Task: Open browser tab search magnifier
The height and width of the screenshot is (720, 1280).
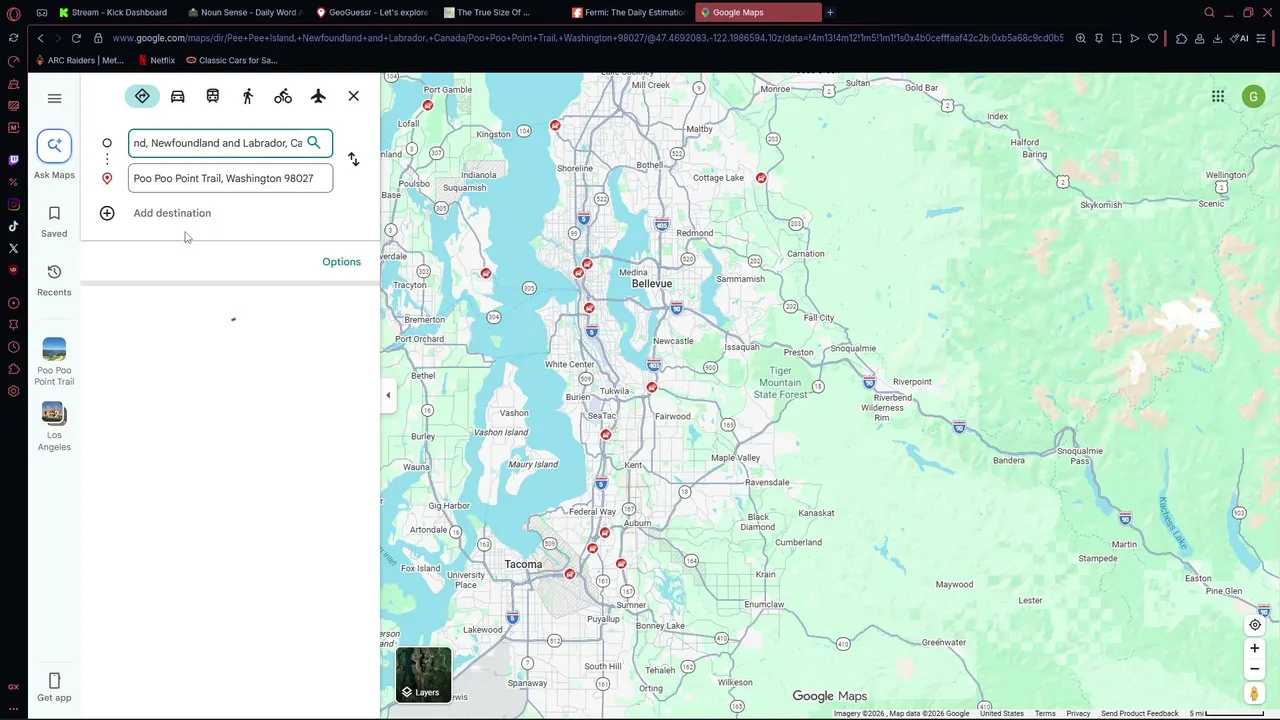Action: coord(1210,12)
